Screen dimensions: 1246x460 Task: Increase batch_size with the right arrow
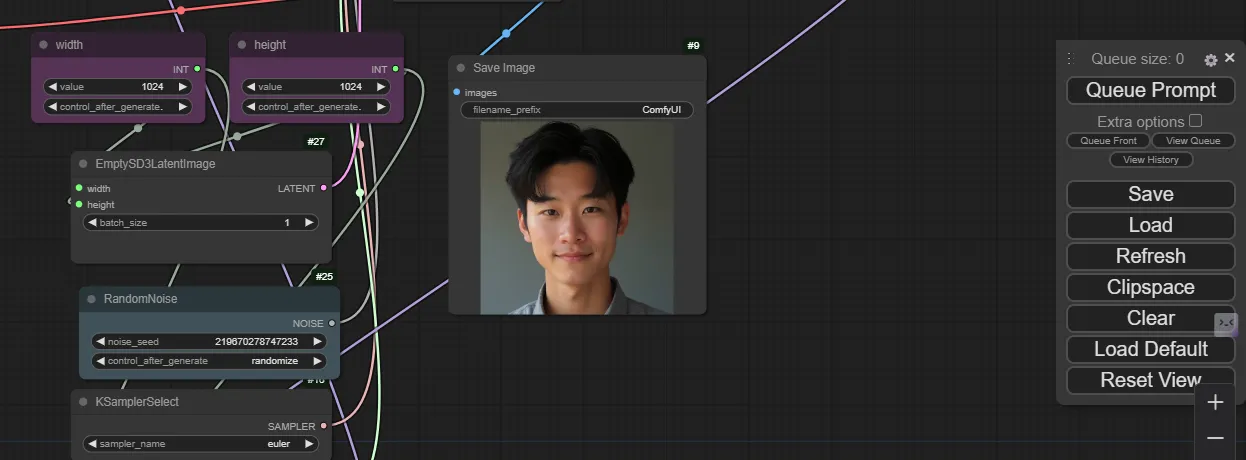tap(309, 223)
